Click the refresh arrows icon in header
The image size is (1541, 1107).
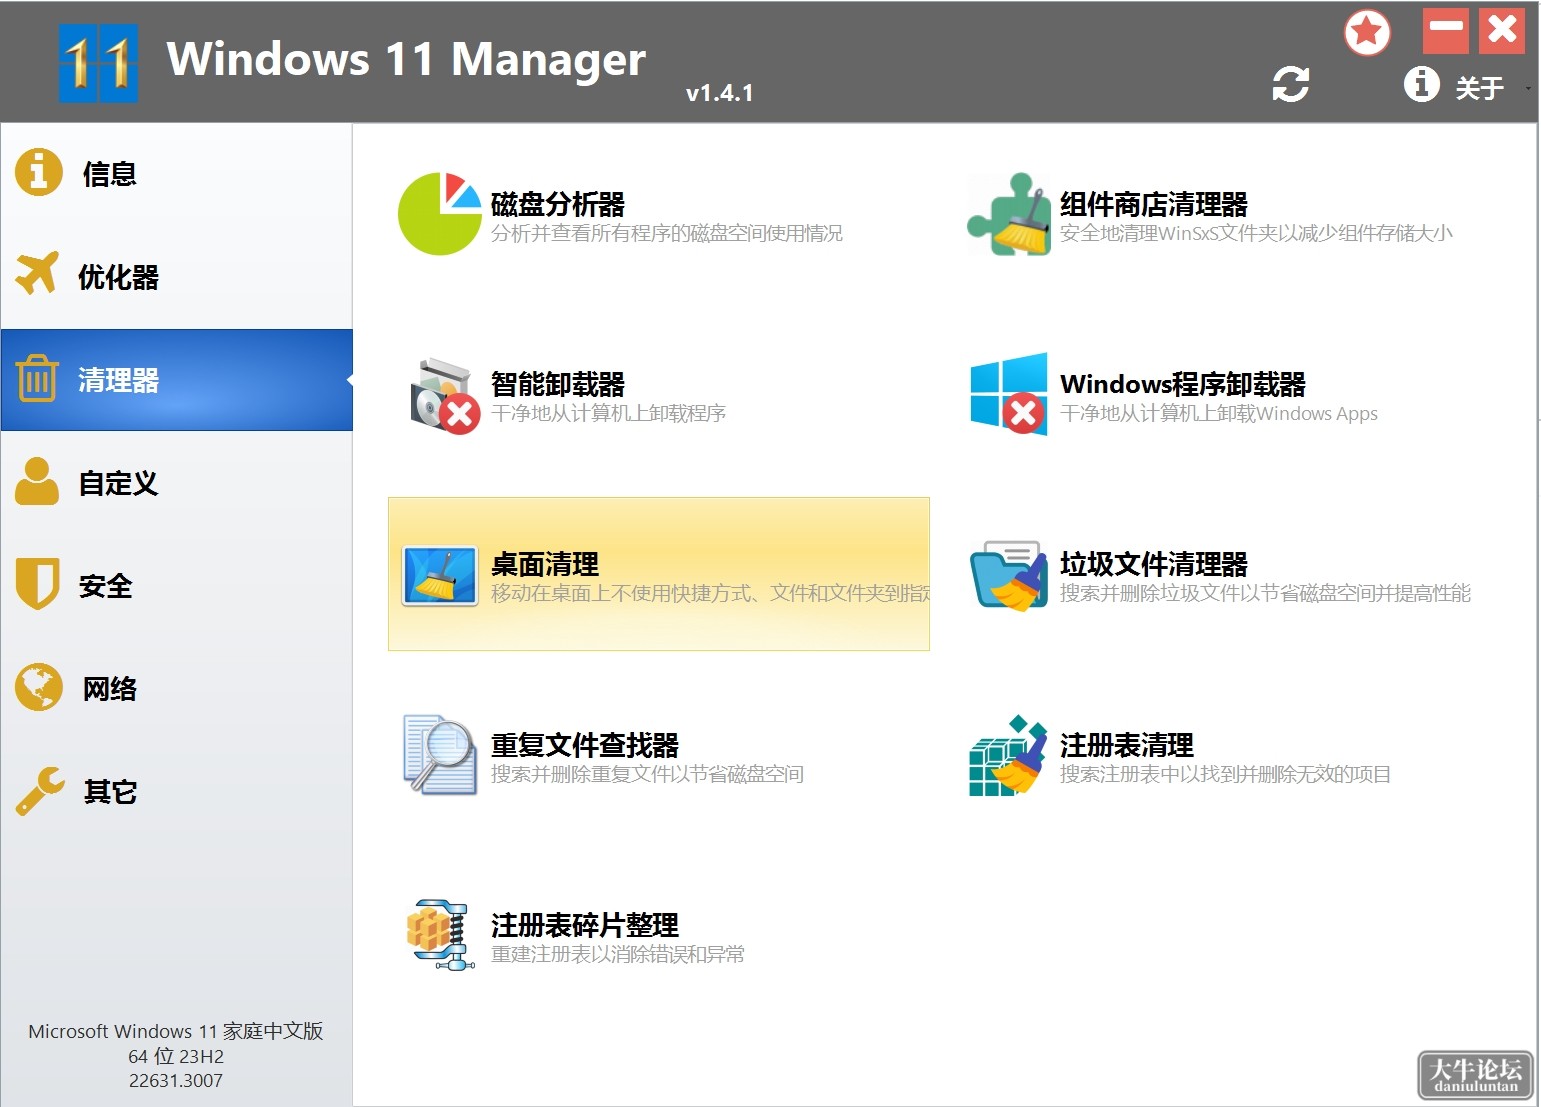click(1290, 84)
